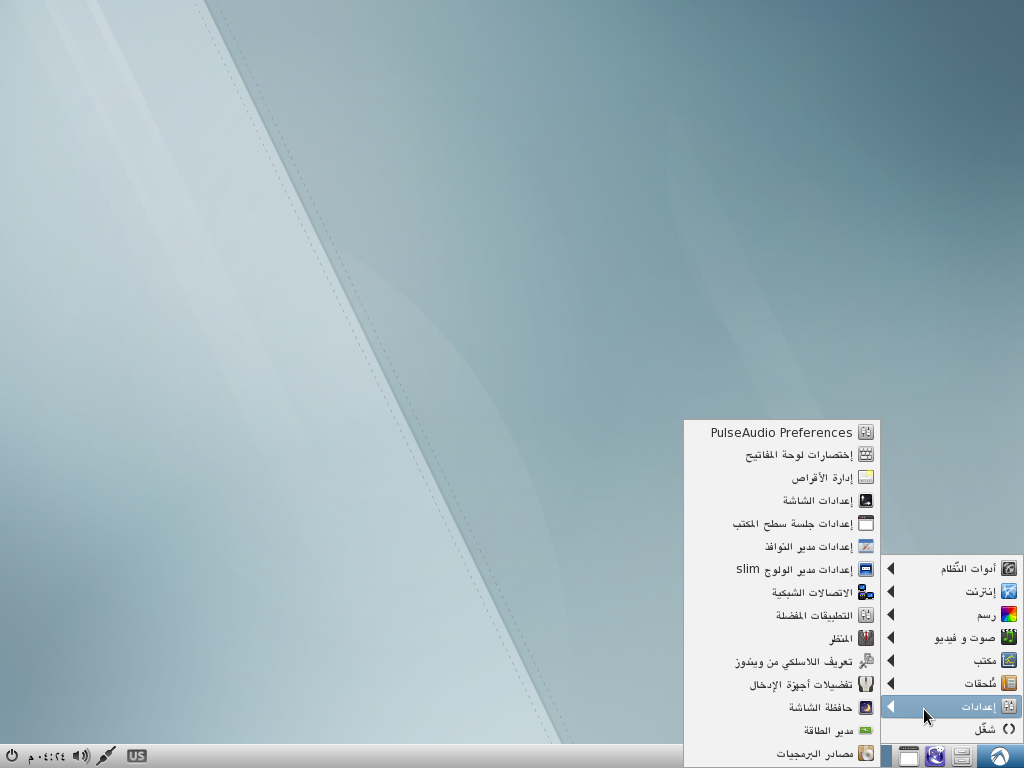Image resolution: width=1024 pixels, height=768 pixels.
Task: Switch desktop via the blue pager box
Action: [886, 756]
